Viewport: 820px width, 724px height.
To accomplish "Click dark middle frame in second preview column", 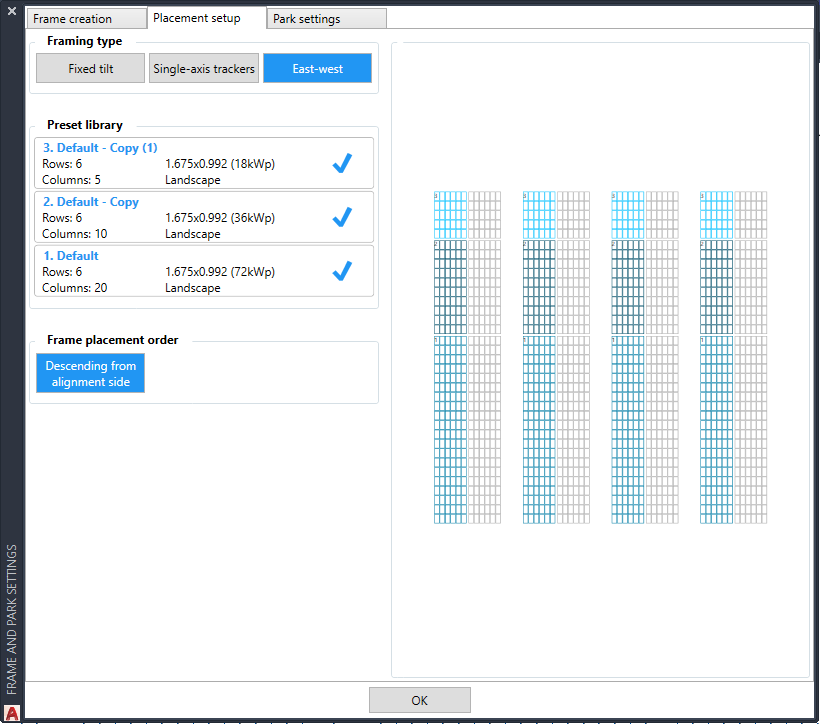I will pyautogui.click(x=539, y=286).
